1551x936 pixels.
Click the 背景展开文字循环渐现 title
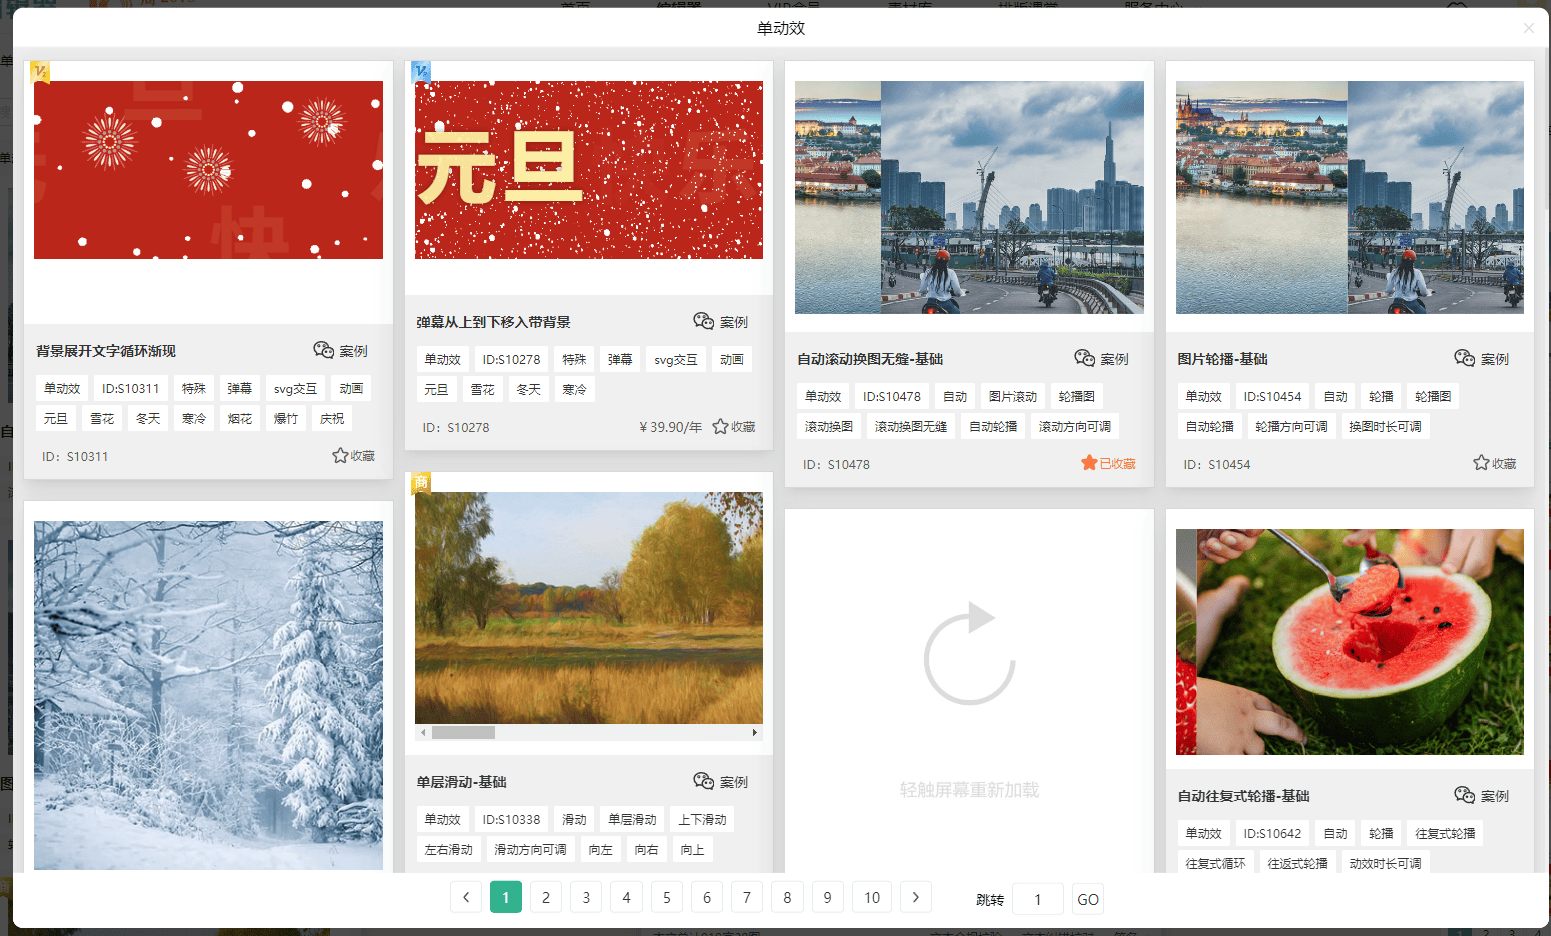point(106,351)
